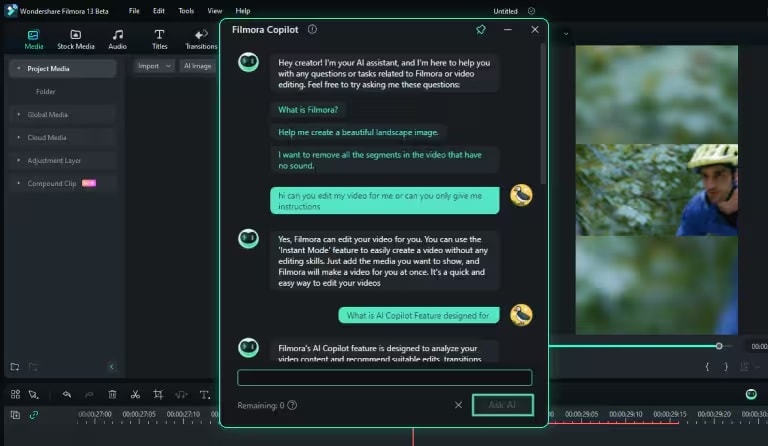This screenshot has width=768, height=446.
Task: Click the Copilot robot avatar beside the greeting
Action: [x=248, y=62]
